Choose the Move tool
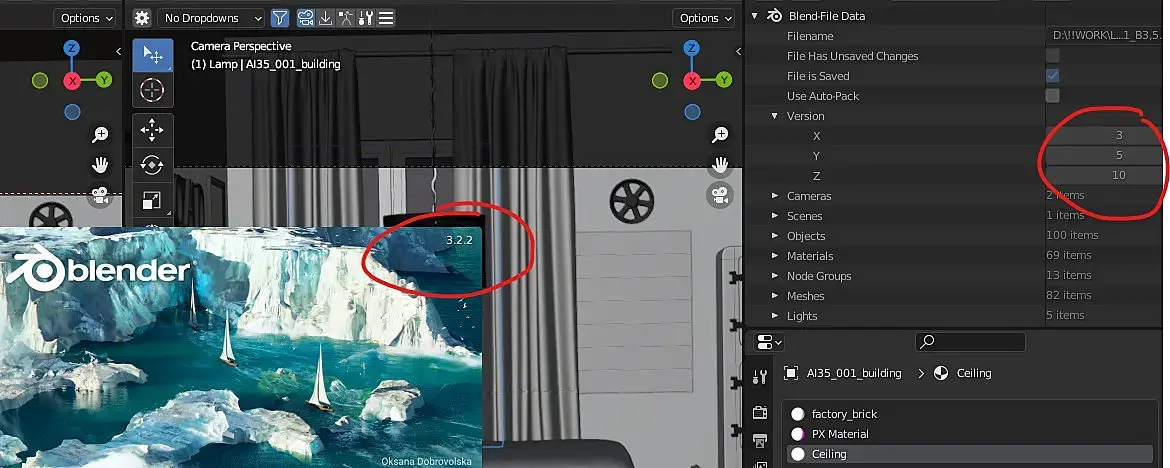Image resolution: width=1170 pixels, height=468 pixels. pos(152,130)
